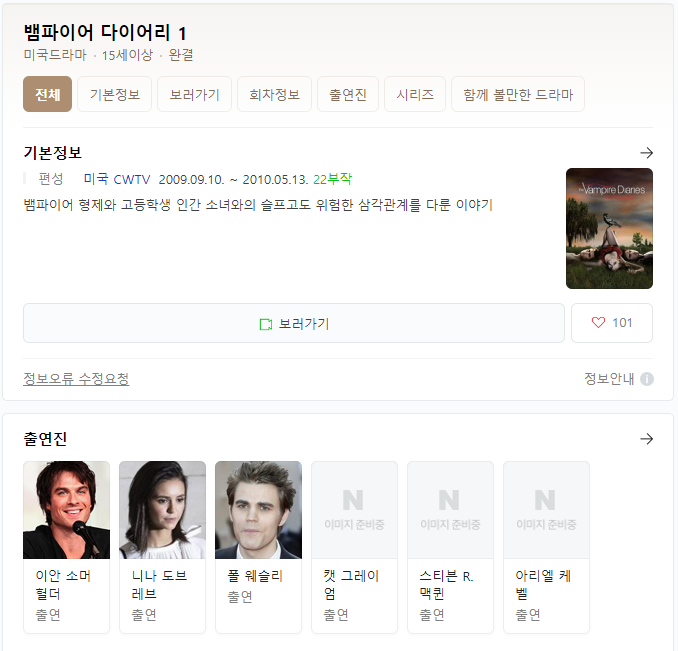
Task: Select 스티븐 R. 맥퀸 cast card
Action: click(450, 546)
